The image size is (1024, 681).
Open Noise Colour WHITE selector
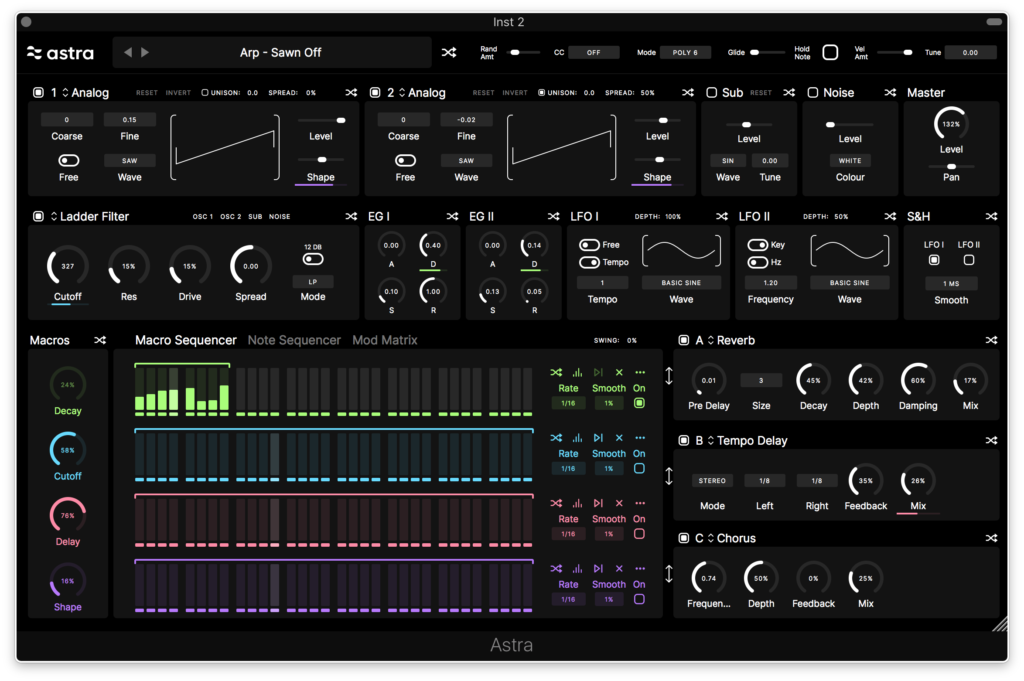850,160
